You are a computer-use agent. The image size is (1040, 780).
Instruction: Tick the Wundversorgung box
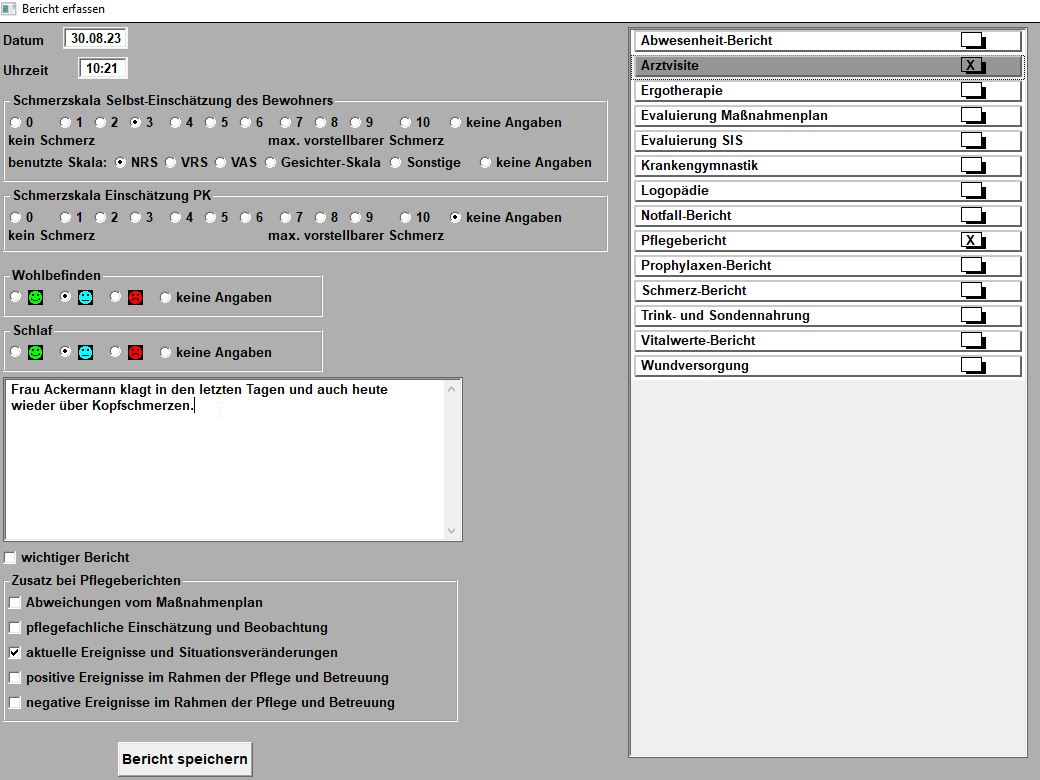coord(973,365)
